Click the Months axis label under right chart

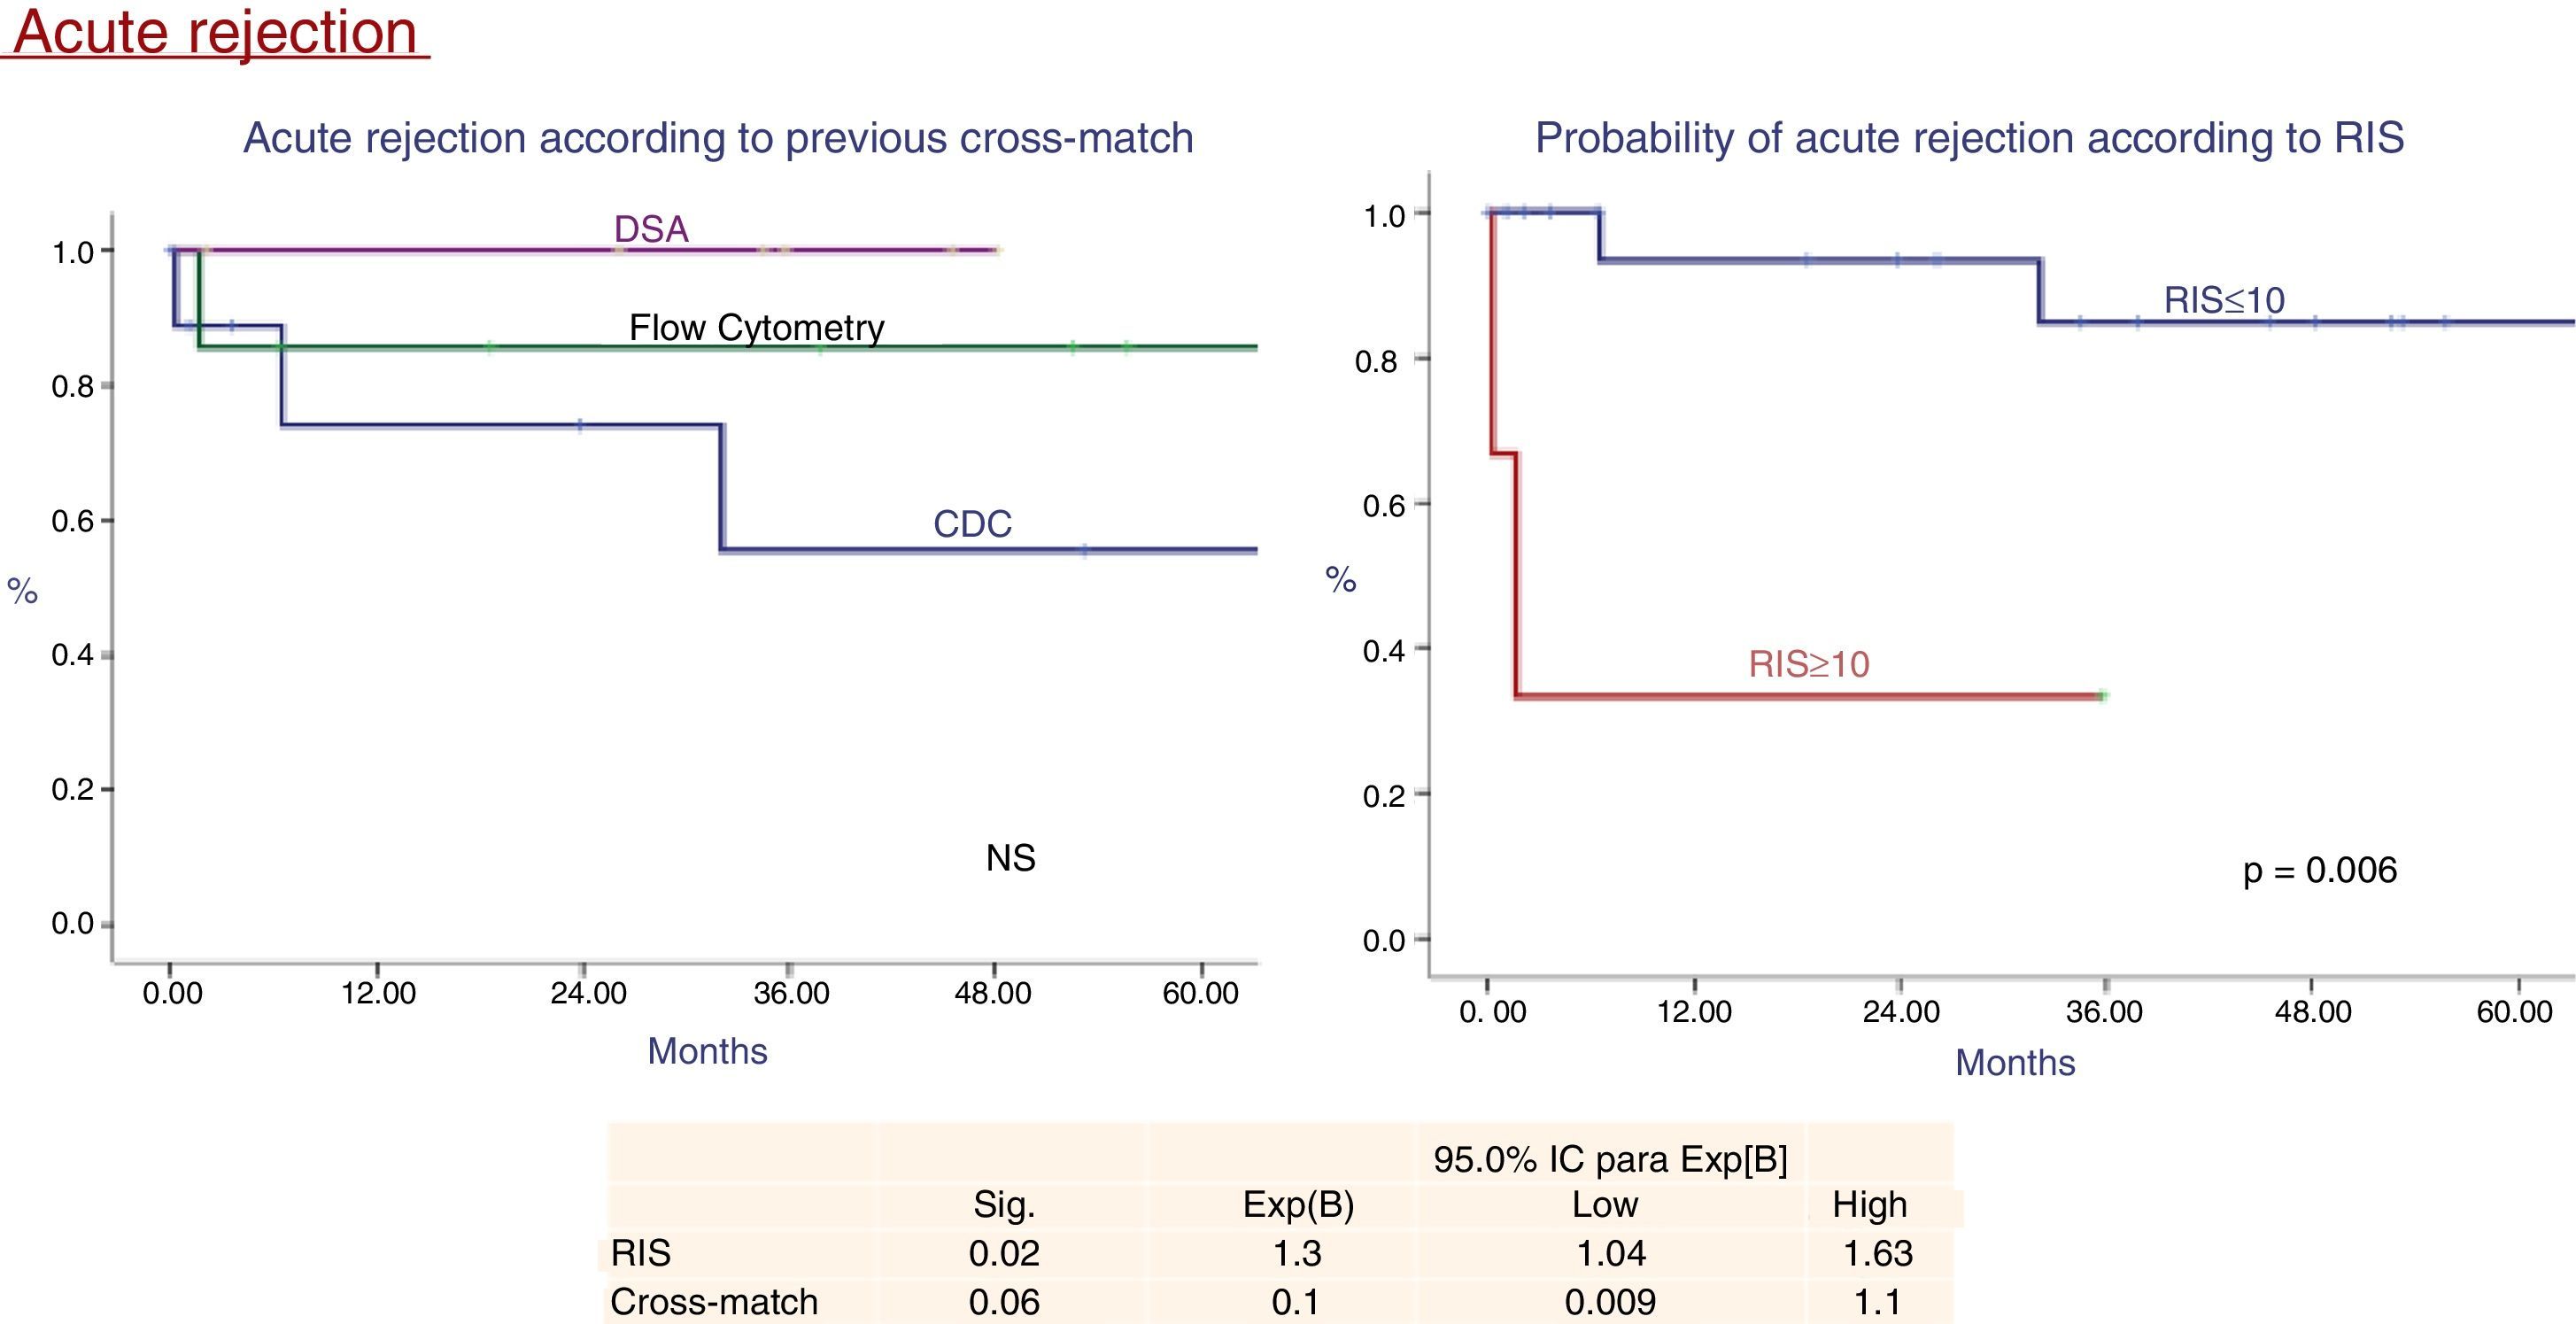tap(2015, 1062)
